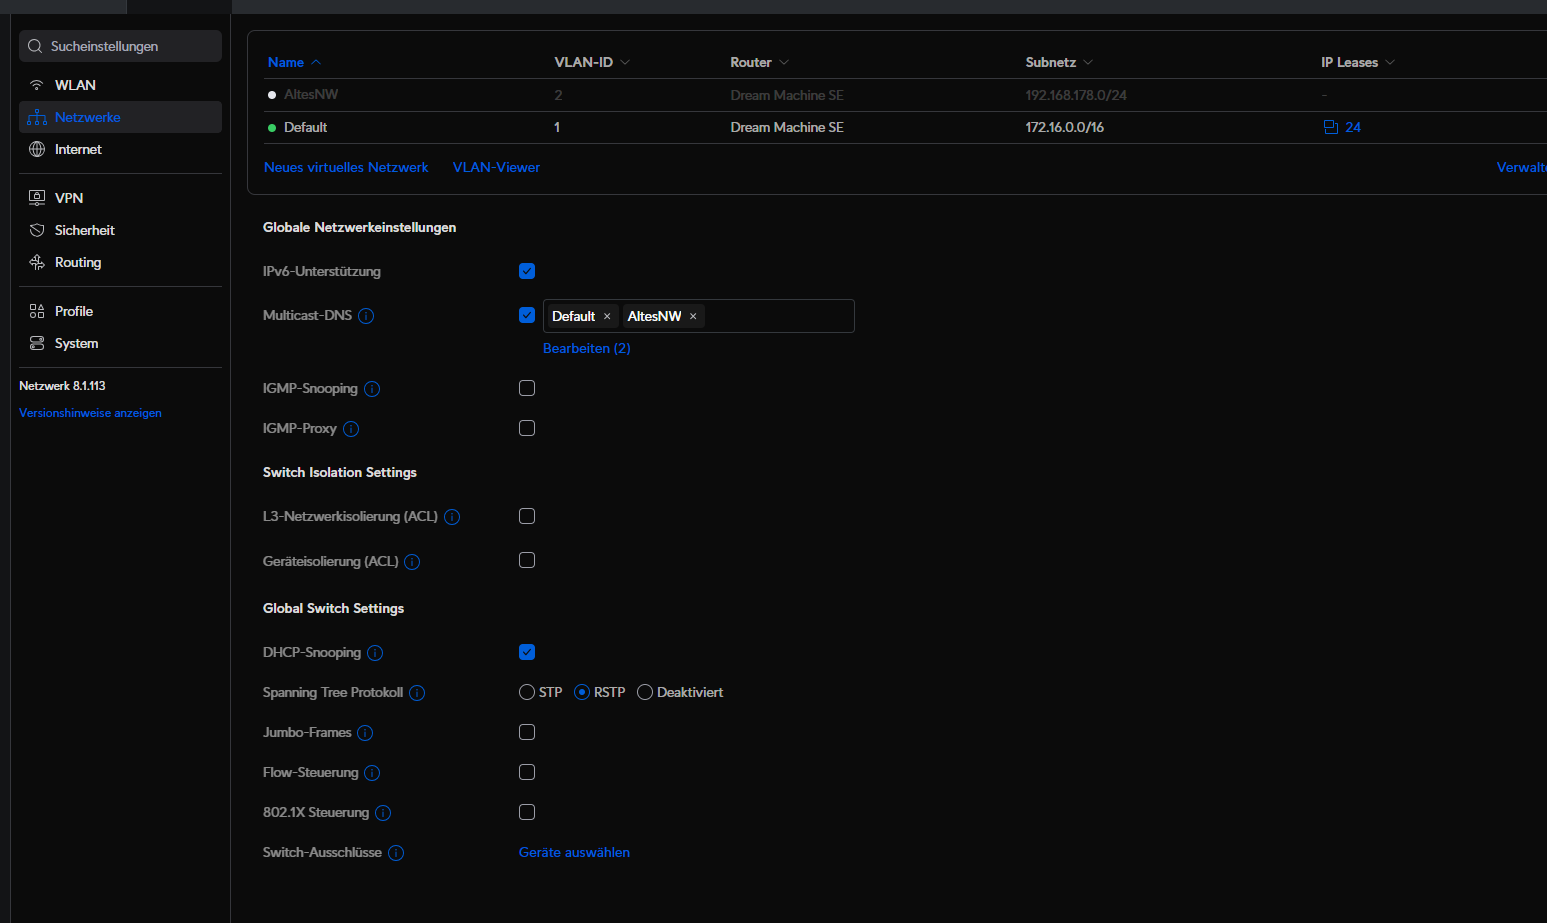Show info for IGMP-Snooping
The width and height of the screenshot is (1547, 923).
click(372, 389)
